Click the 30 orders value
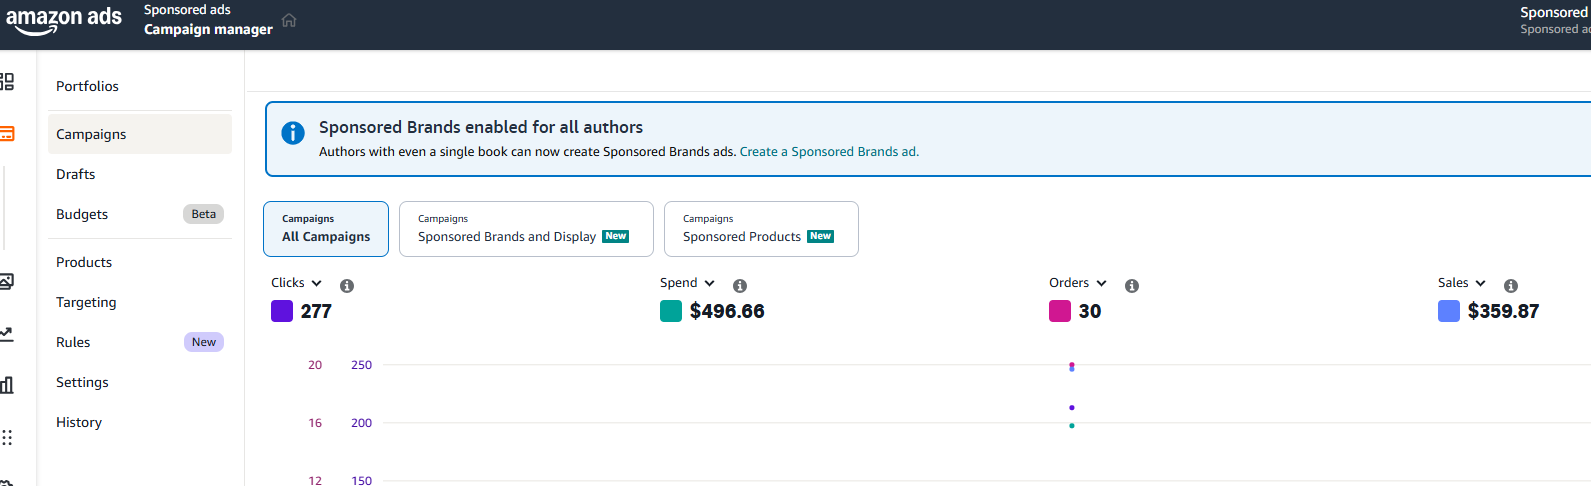 pos(1090,311)
